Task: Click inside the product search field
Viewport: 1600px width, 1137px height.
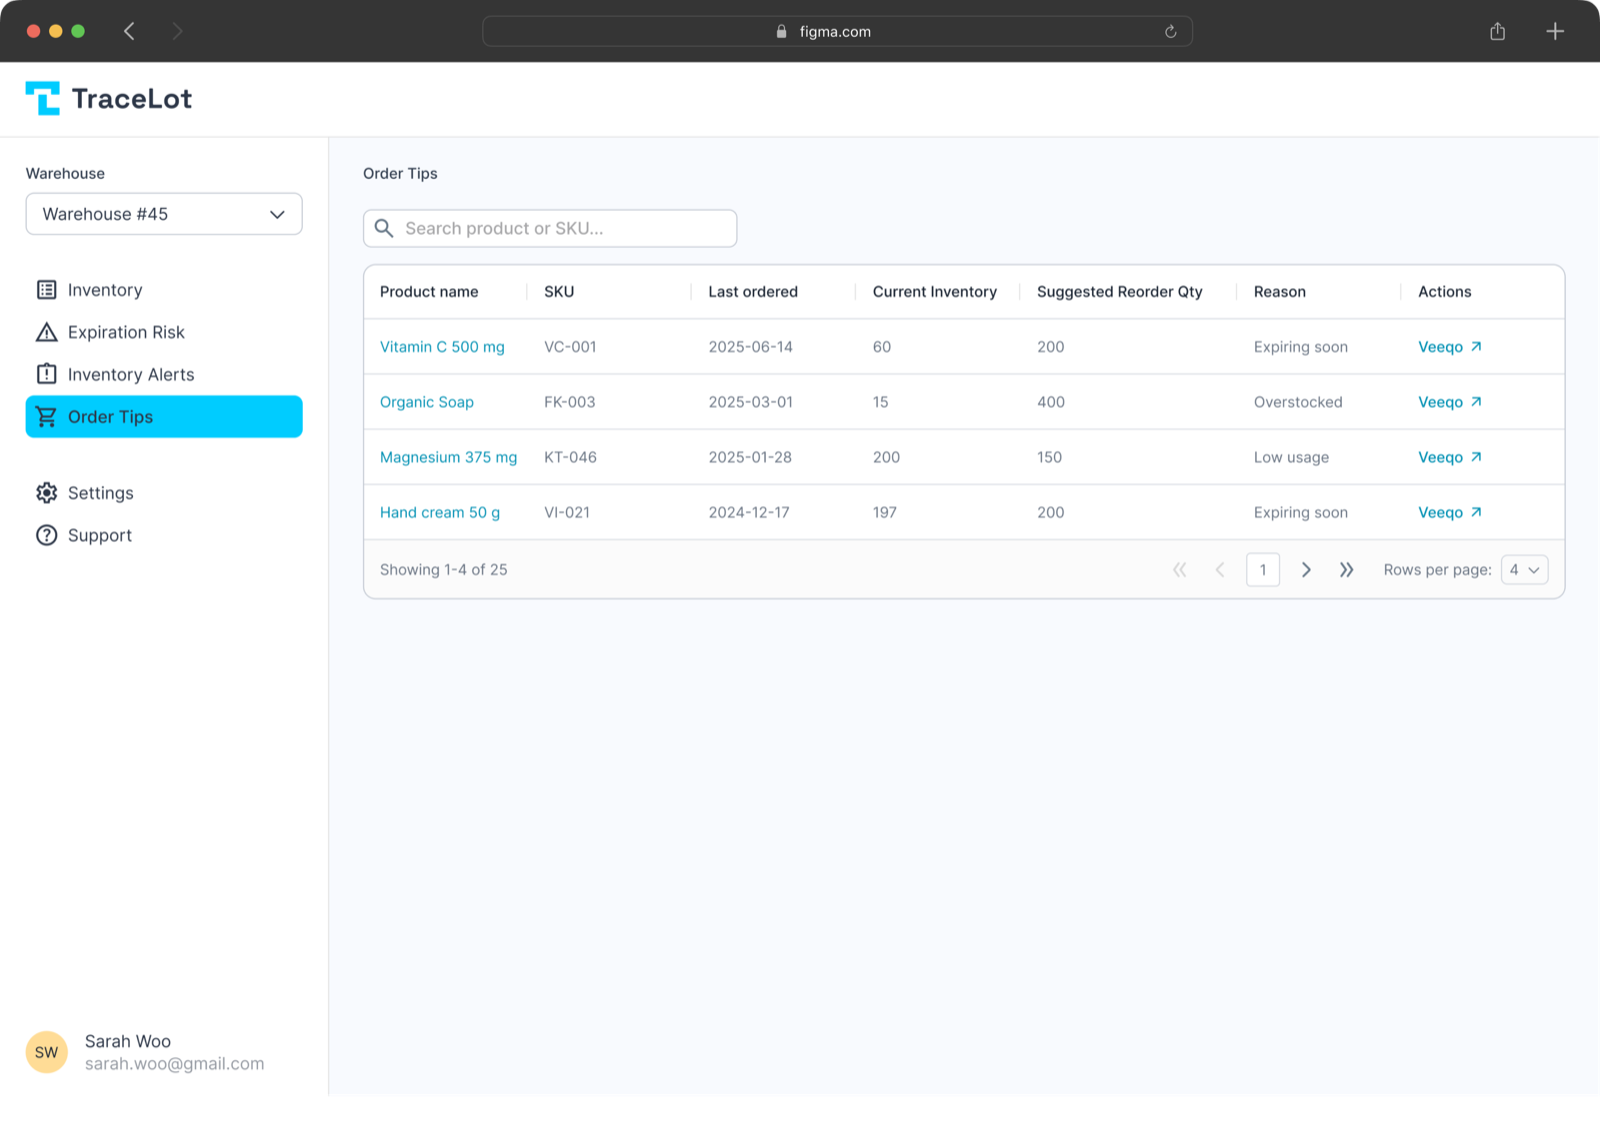Action: (550, 228)
